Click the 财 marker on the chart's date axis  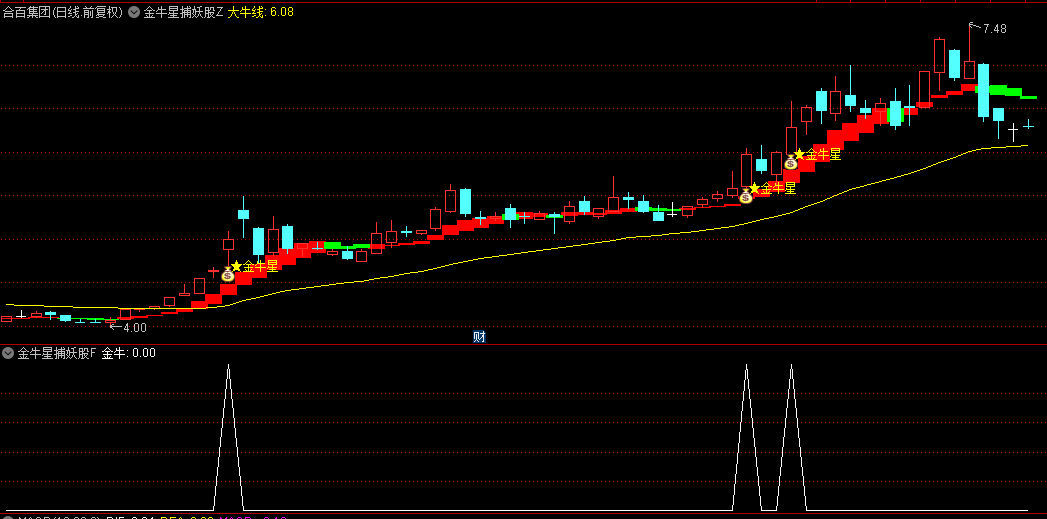click(x=479, y=337)
